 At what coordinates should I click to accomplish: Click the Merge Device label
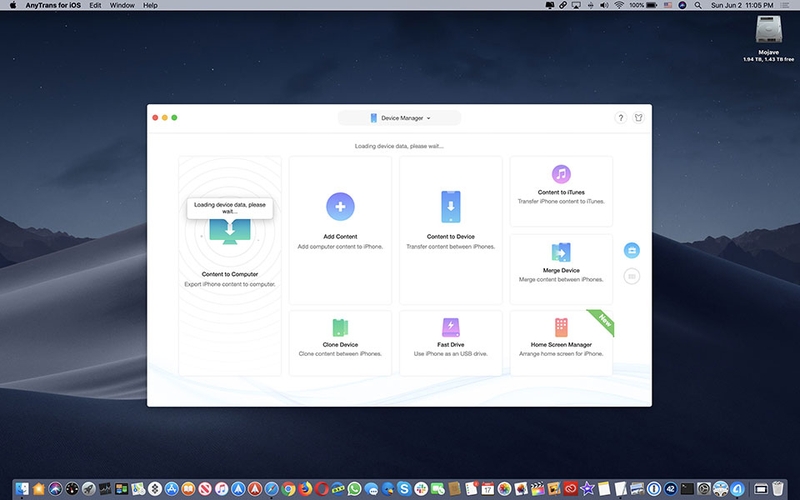pos(561,270)
